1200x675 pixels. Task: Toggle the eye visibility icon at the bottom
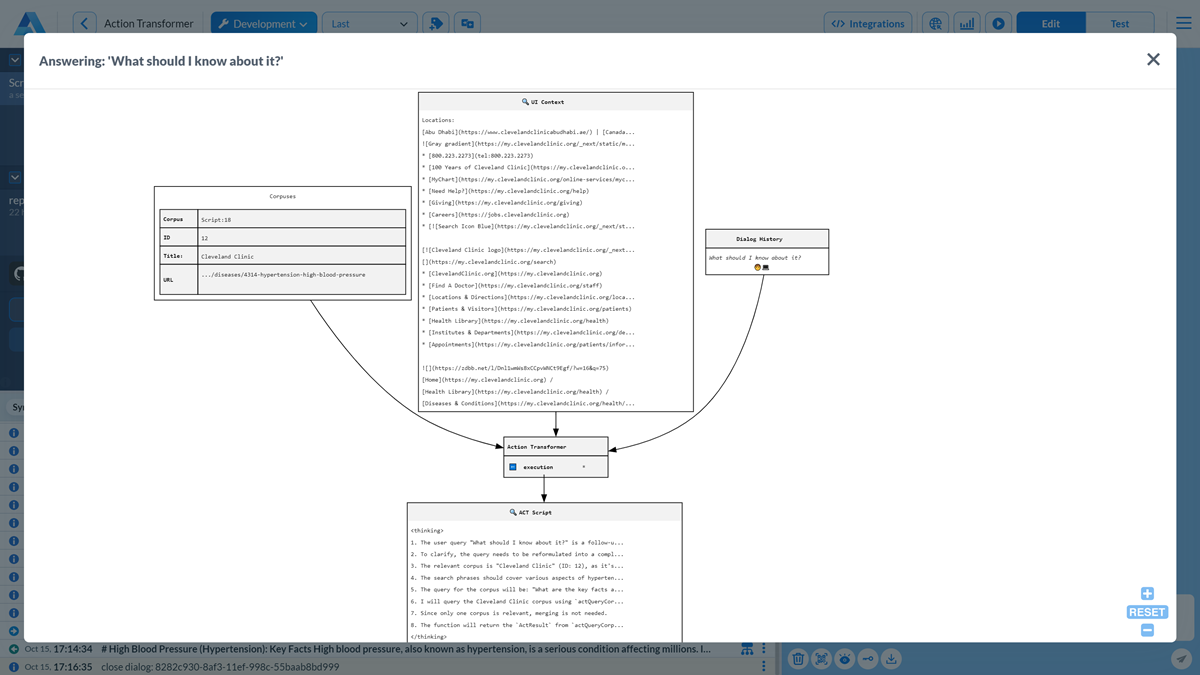(845, 658)
